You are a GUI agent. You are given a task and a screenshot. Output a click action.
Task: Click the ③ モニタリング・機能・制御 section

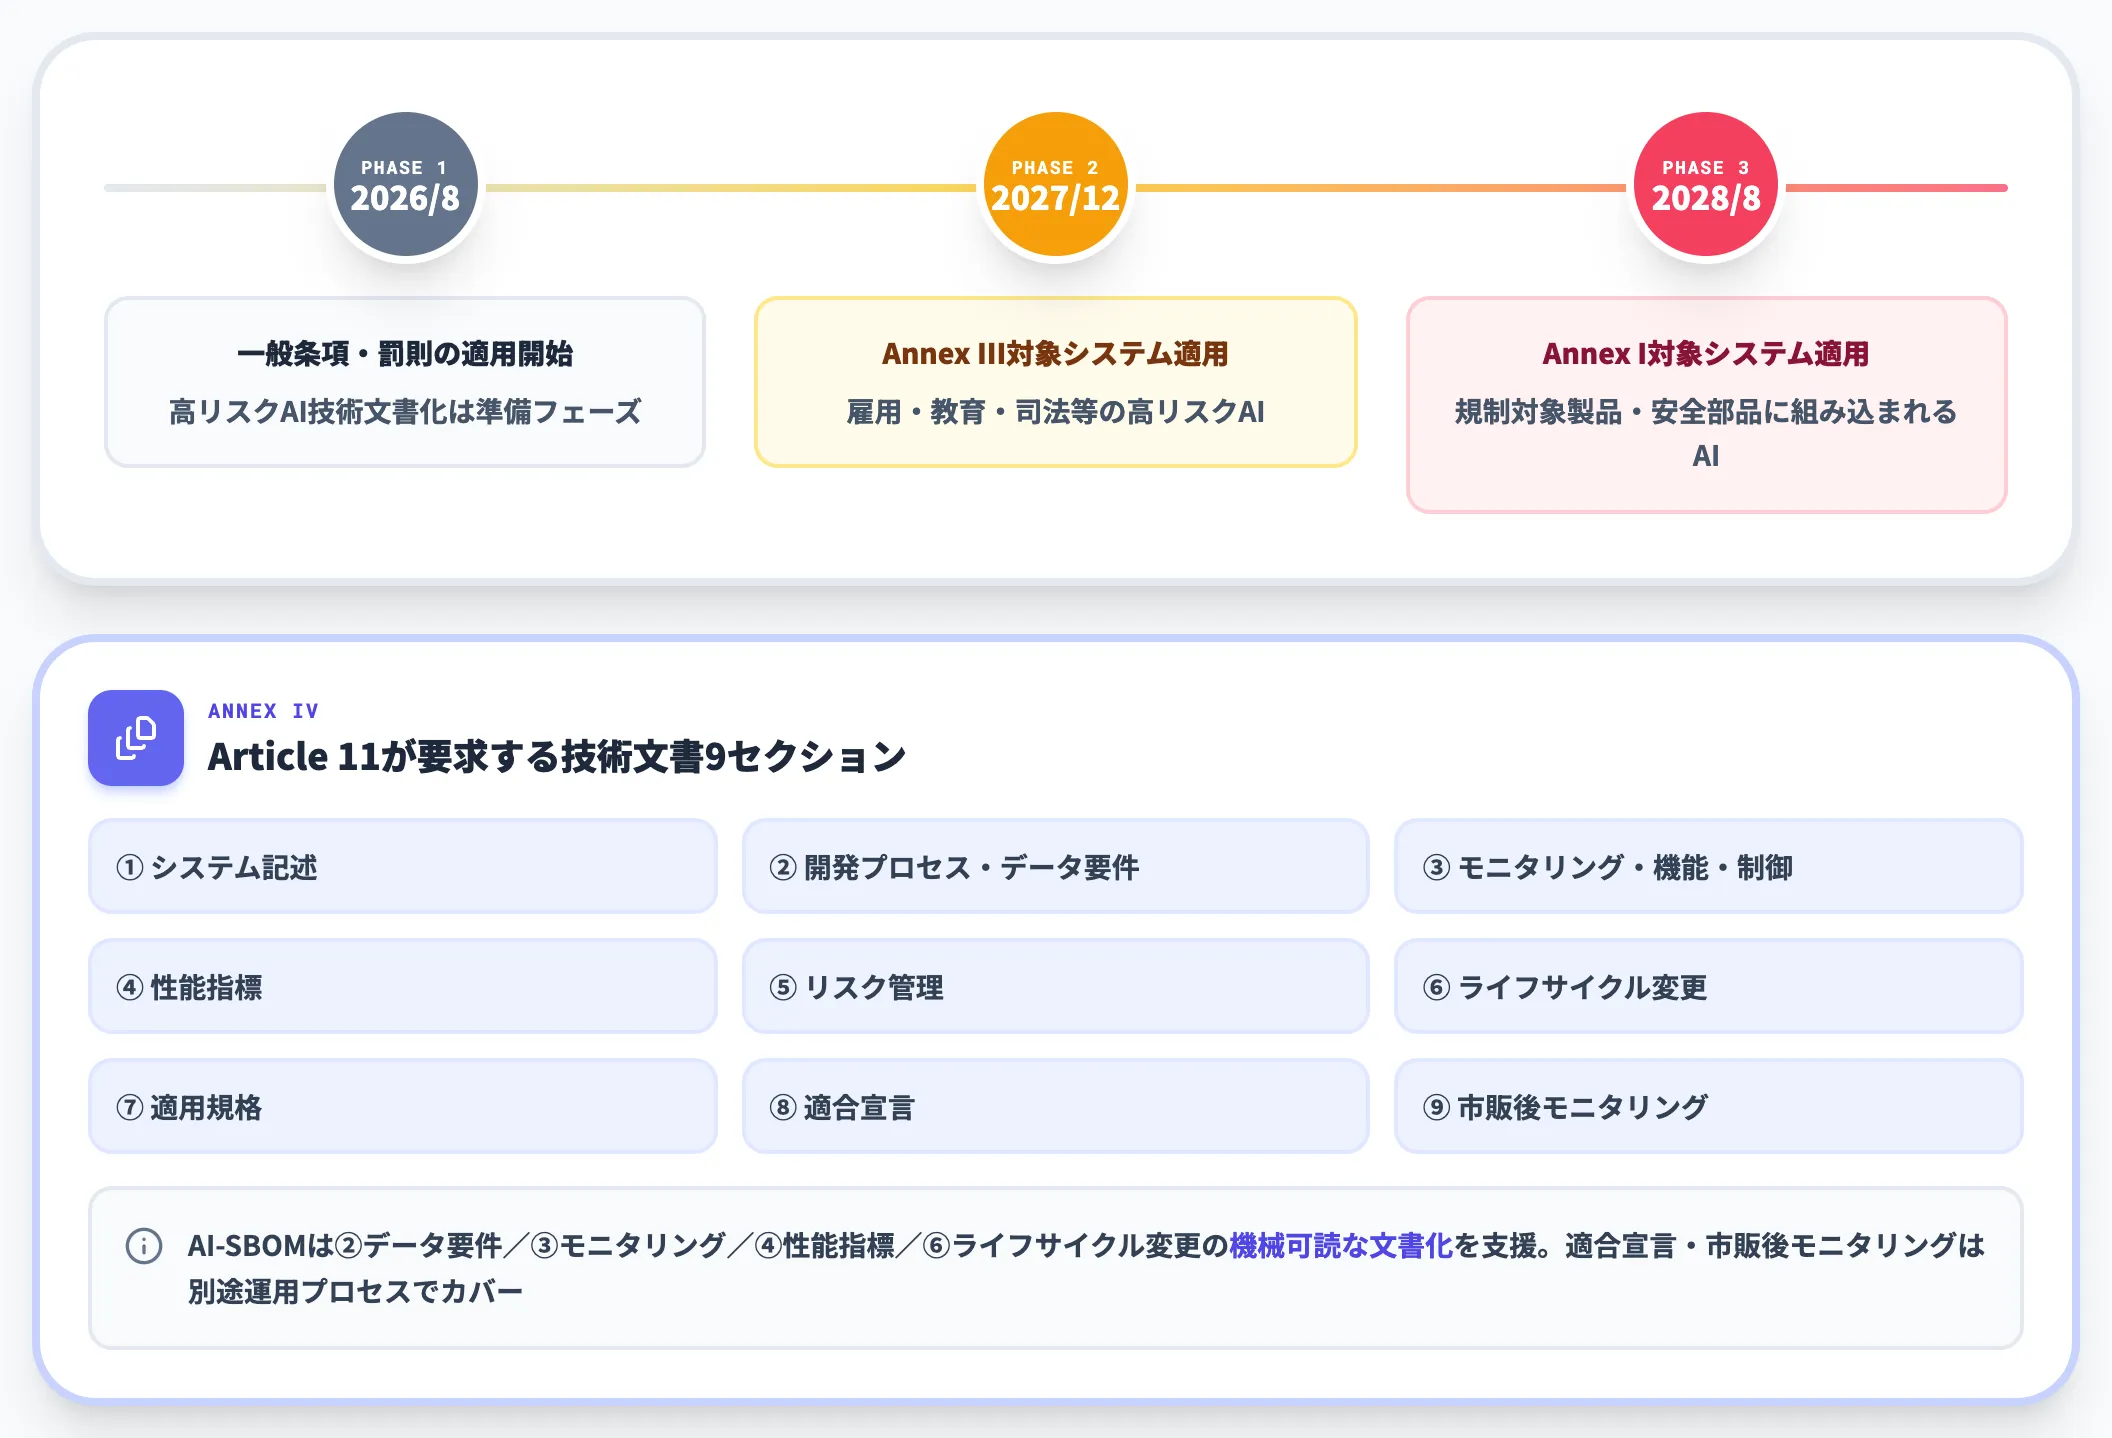(1708, 866)
